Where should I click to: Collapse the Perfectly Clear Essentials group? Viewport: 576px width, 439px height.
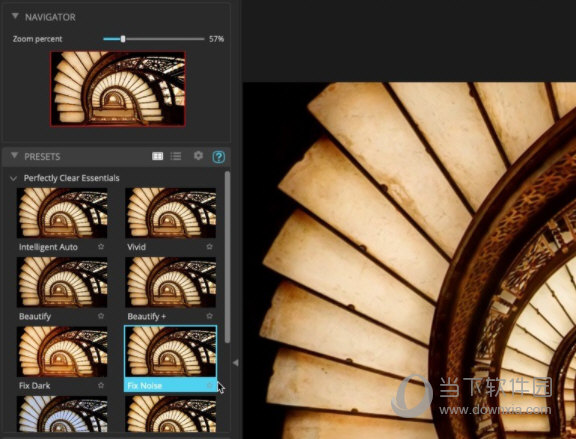pyautogui.click(x=14, y=179)
